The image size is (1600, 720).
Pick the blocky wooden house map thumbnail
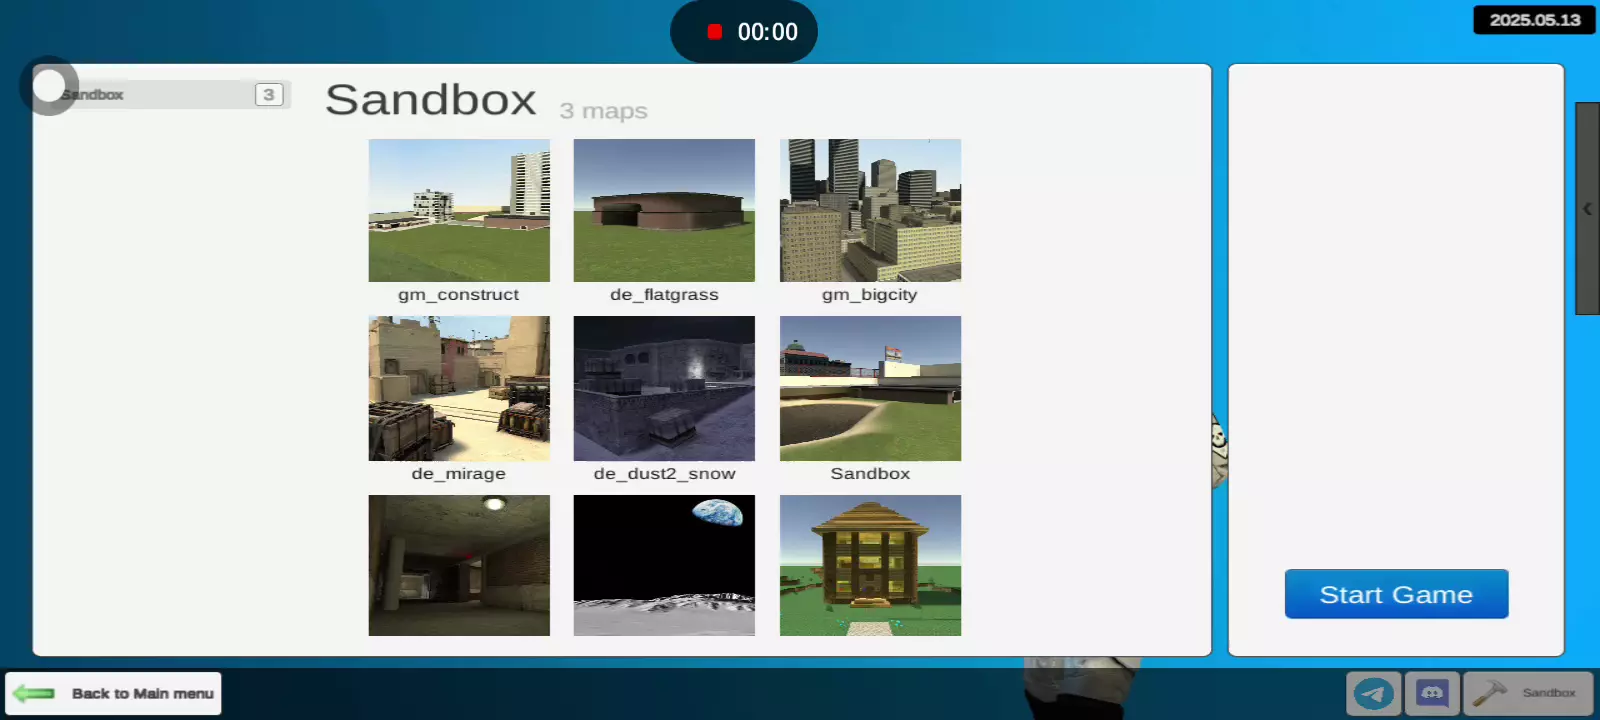tap(870, 565)
